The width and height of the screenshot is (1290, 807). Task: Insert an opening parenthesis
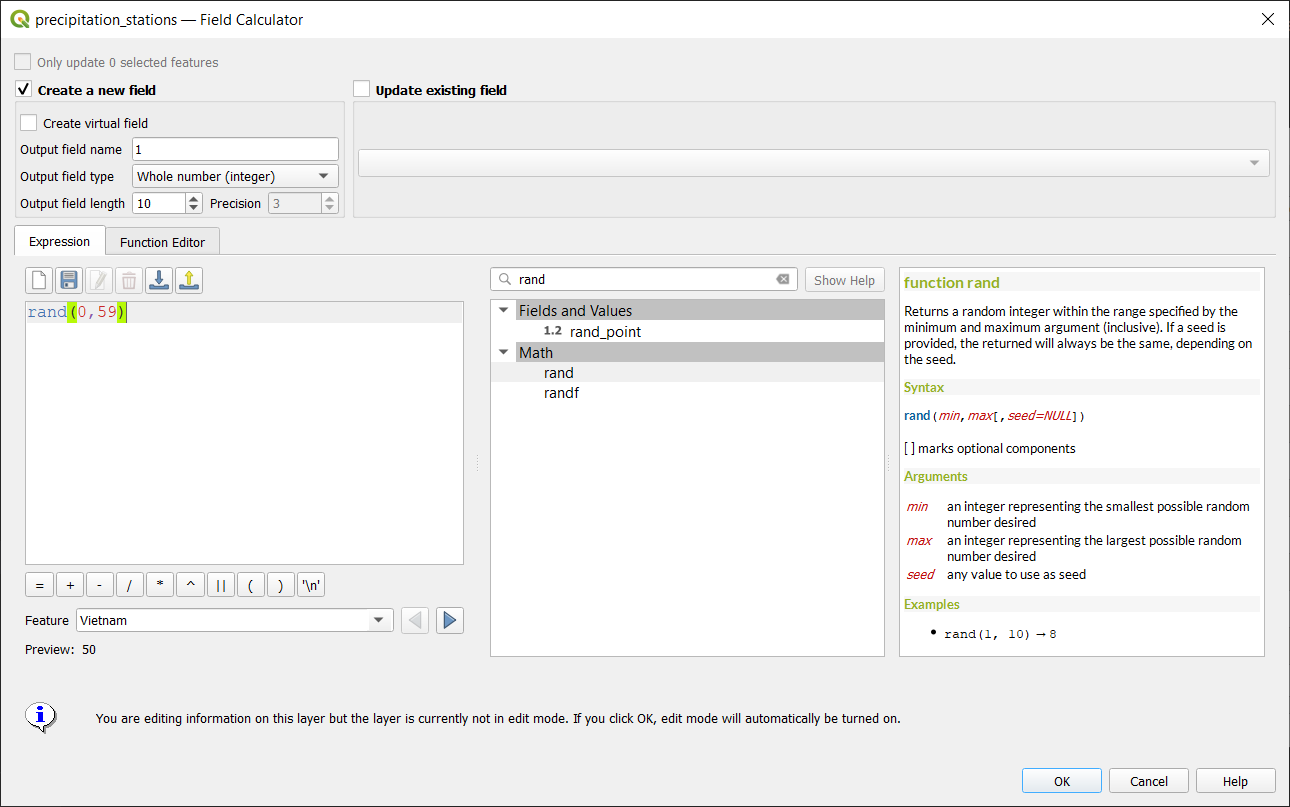(250, 586)
